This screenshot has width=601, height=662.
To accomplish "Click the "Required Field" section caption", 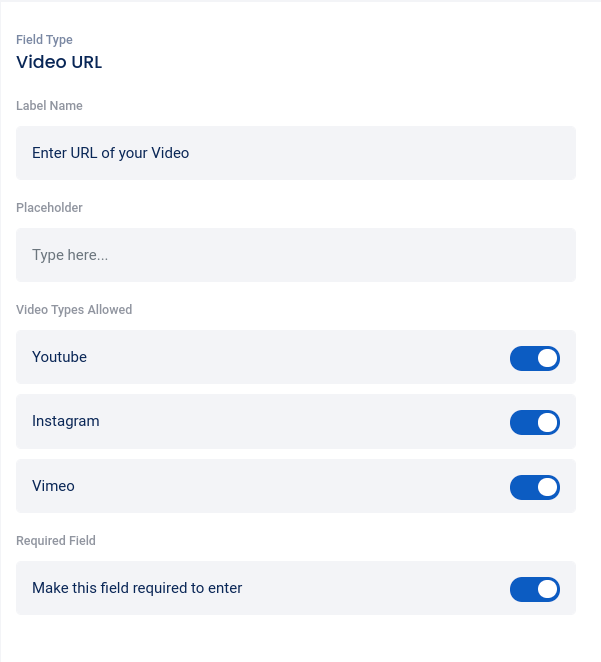I will [56, 540].
